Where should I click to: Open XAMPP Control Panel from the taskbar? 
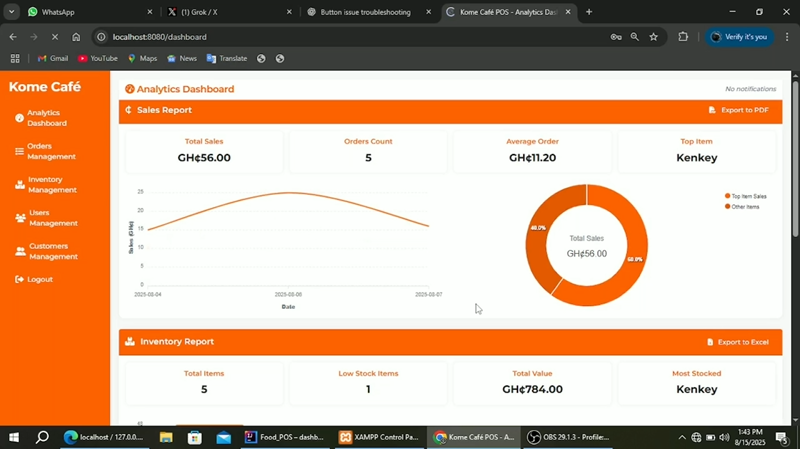point(379,437)
